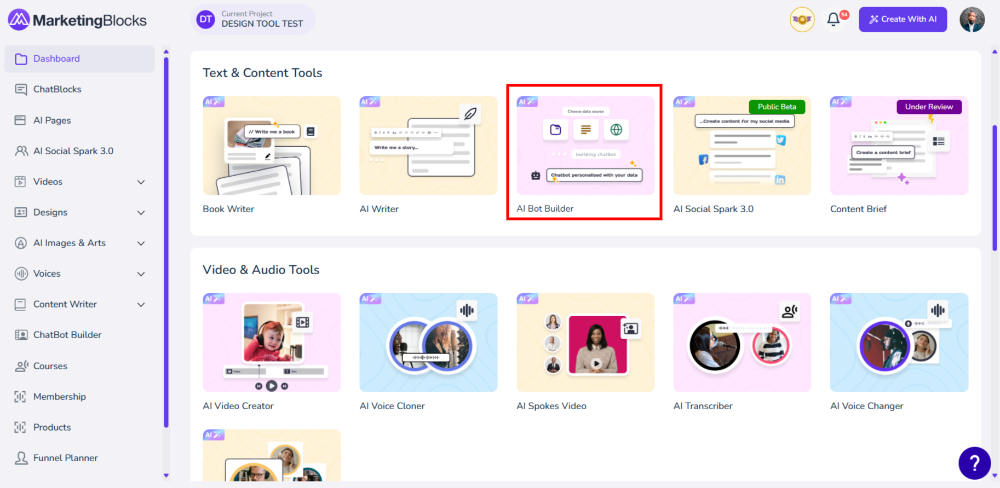Click the ChatBot Builder sidebar icon
The height and width of the screenshot is (488, 1000).
[21, 335]
